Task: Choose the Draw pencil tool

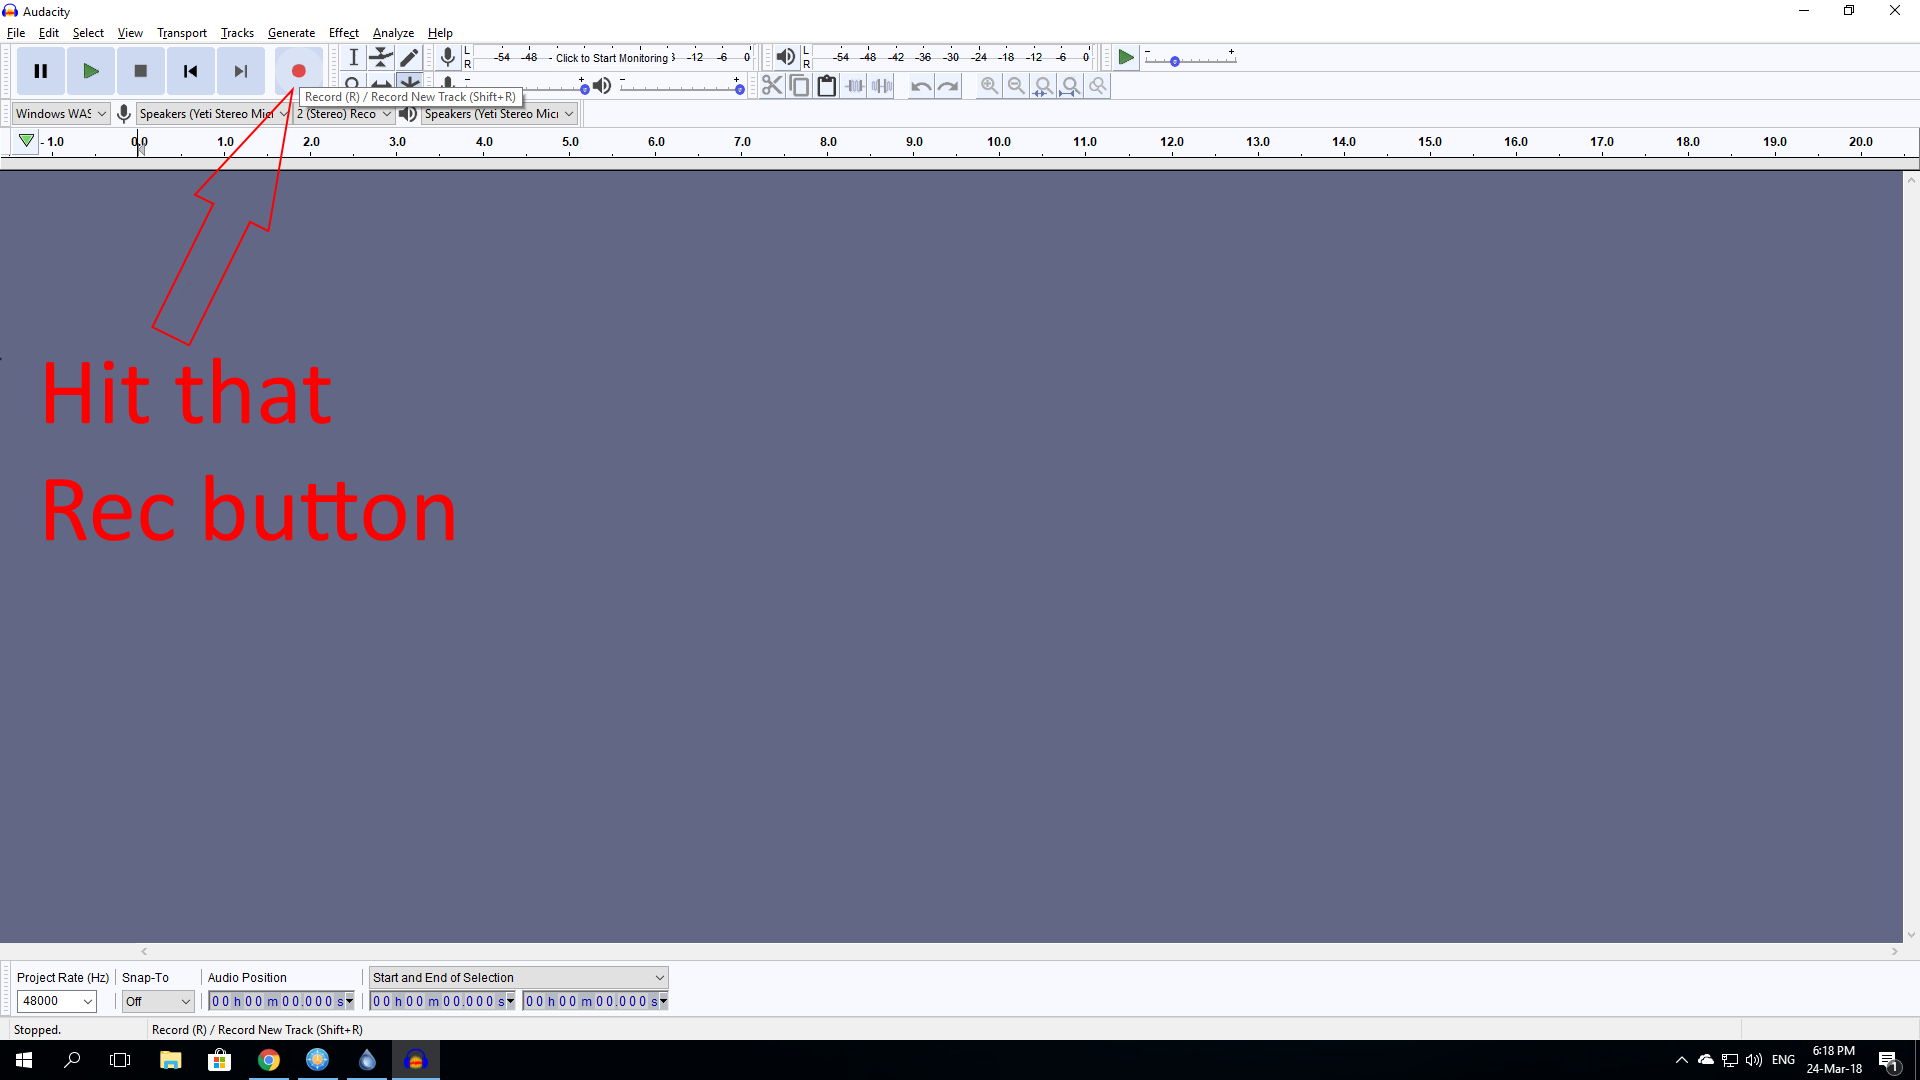Action: click(409, 57)
